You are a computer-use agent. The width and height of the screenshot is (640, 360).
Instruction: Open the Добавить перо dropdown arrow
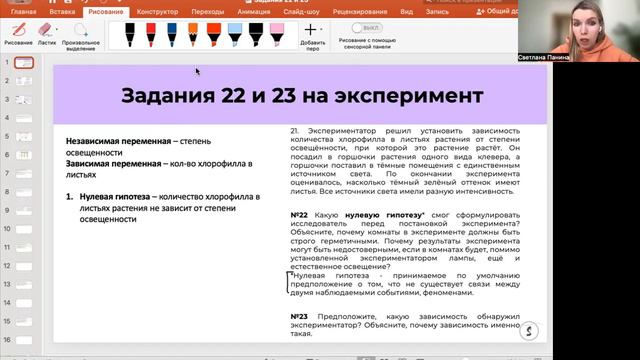tap(321, 29)
